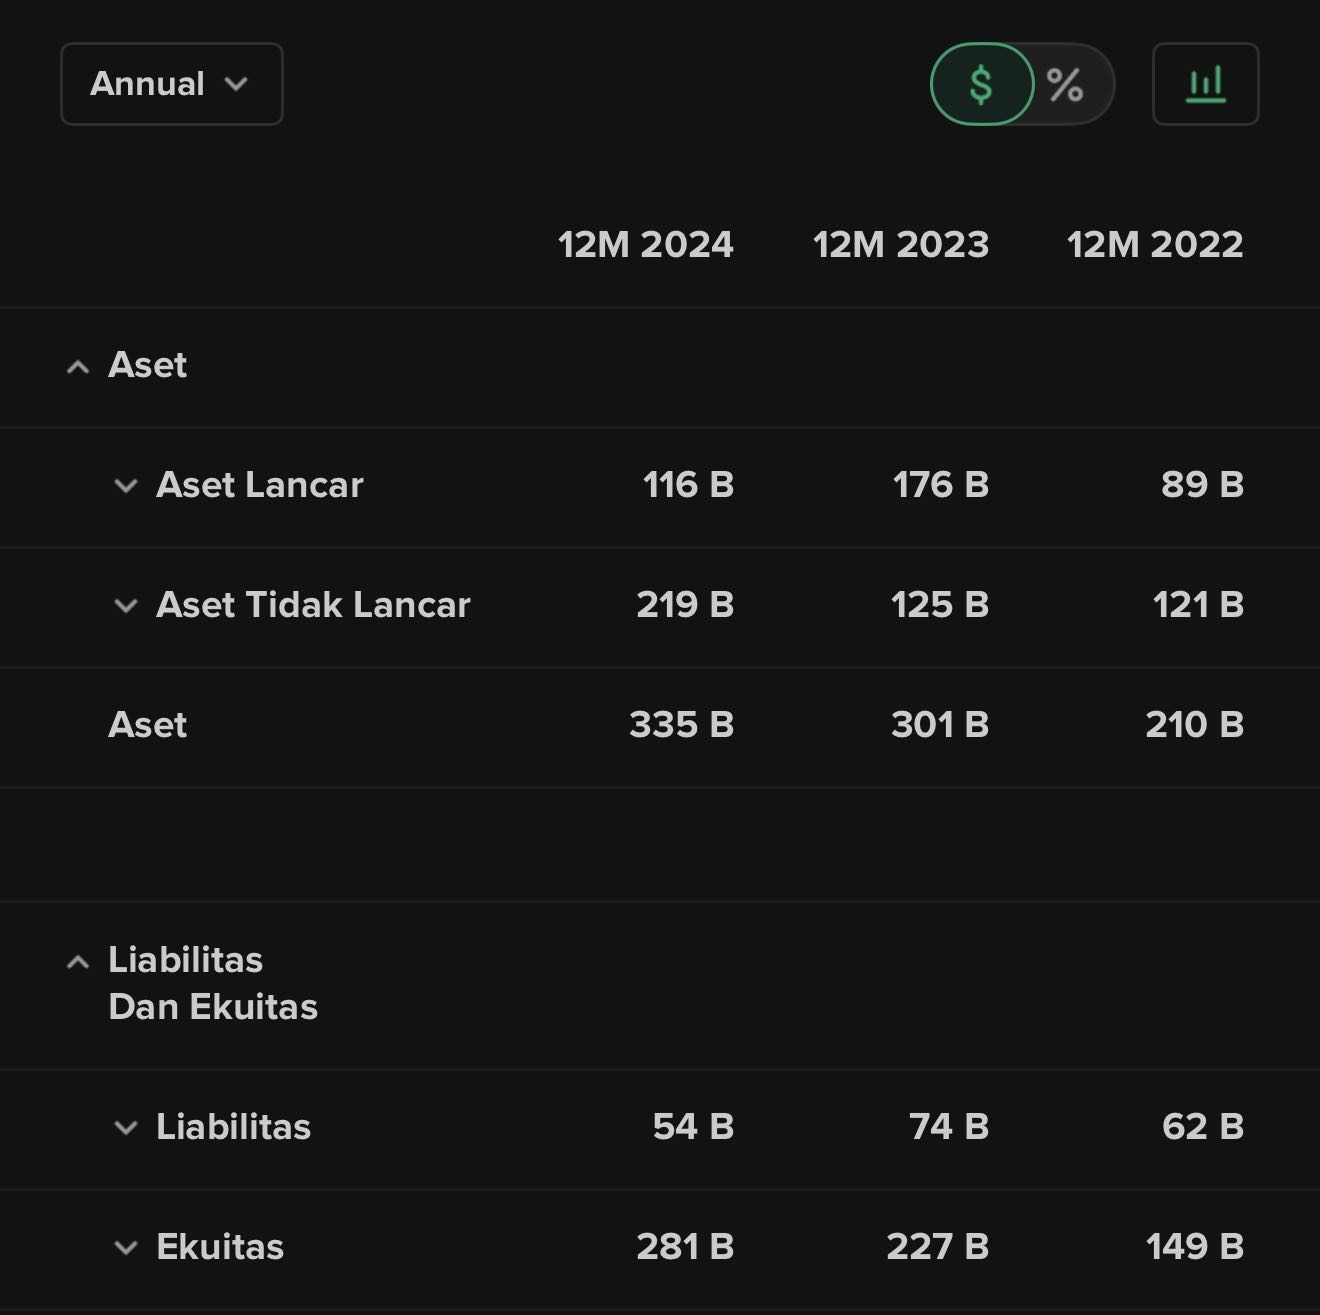Viewport: 1320px width, 1315px height.
Task: Open the Annual period dropdown
Action: 171,84
